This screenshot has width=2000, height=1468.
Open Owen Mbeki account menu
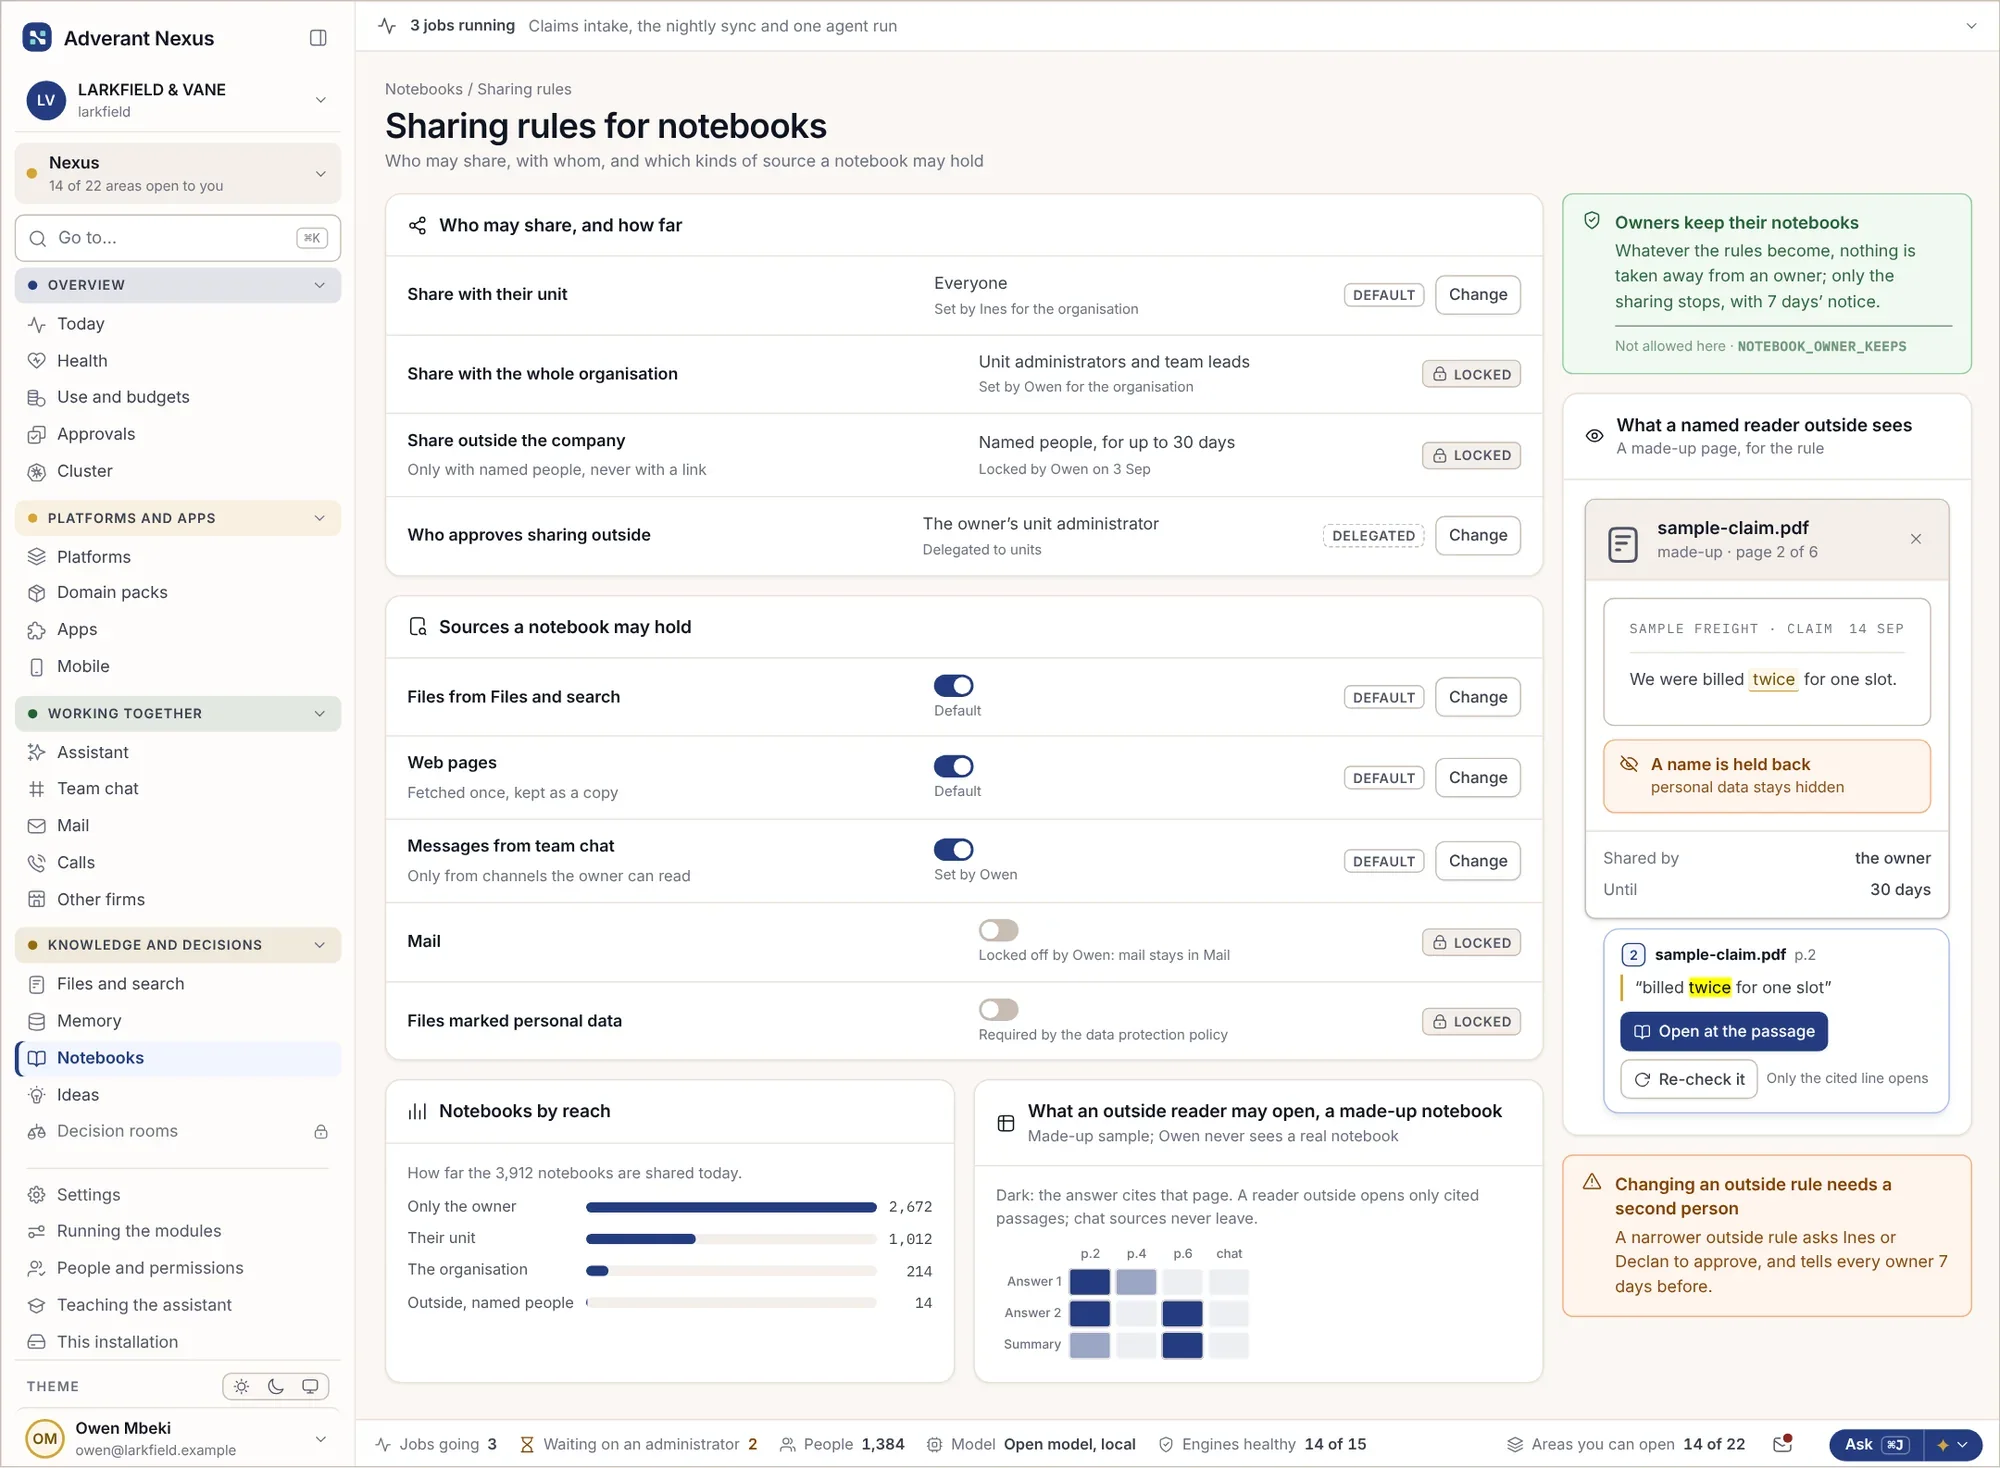(x=178, y=1439)
